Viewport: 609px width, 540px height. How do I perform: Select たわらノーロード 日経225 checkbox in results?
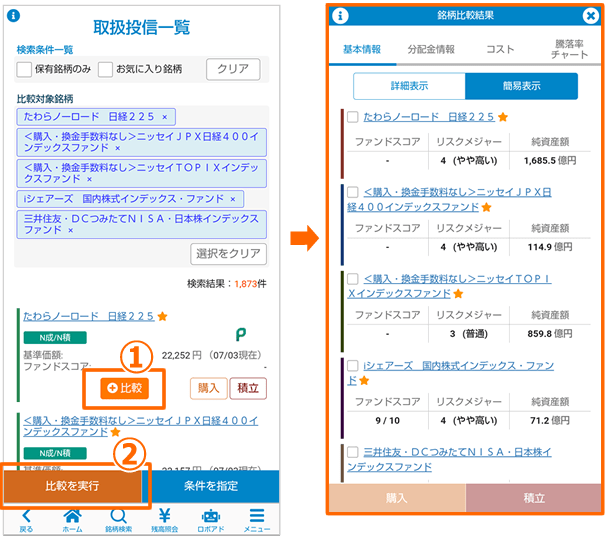(352, 117)
